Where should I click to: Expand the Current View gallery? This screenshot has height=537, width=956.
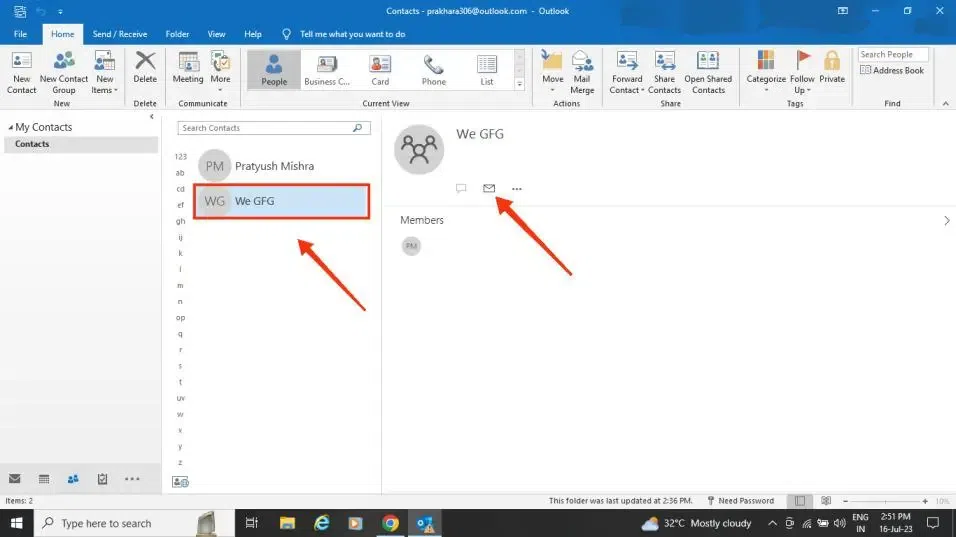point(519,84)
